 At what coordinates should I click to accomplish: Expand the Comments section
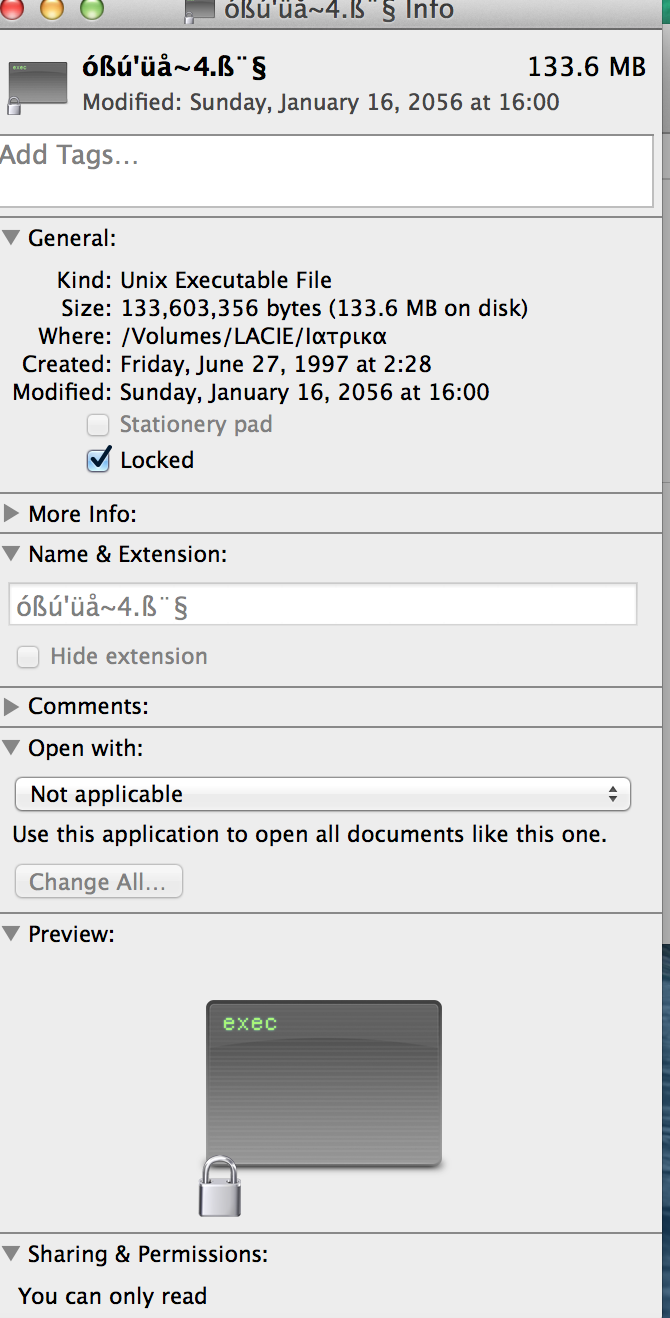coord(11,706)
